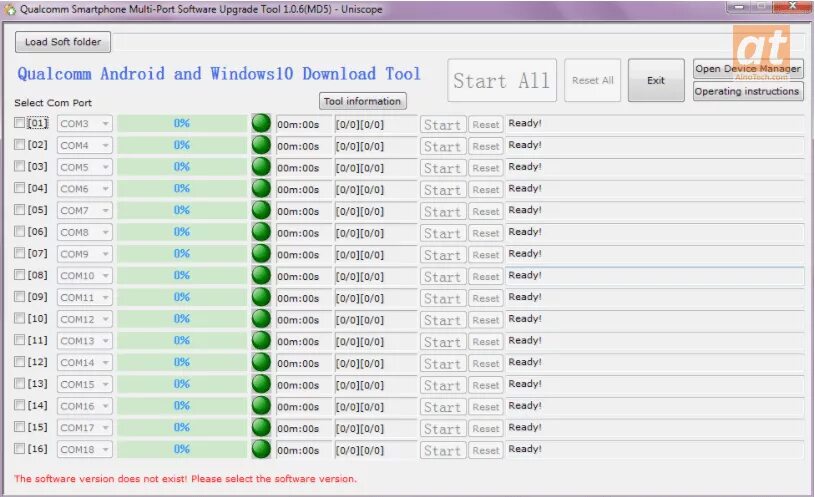Click the [0/0][0/0] counter in row 06

[x=376, y=233]
